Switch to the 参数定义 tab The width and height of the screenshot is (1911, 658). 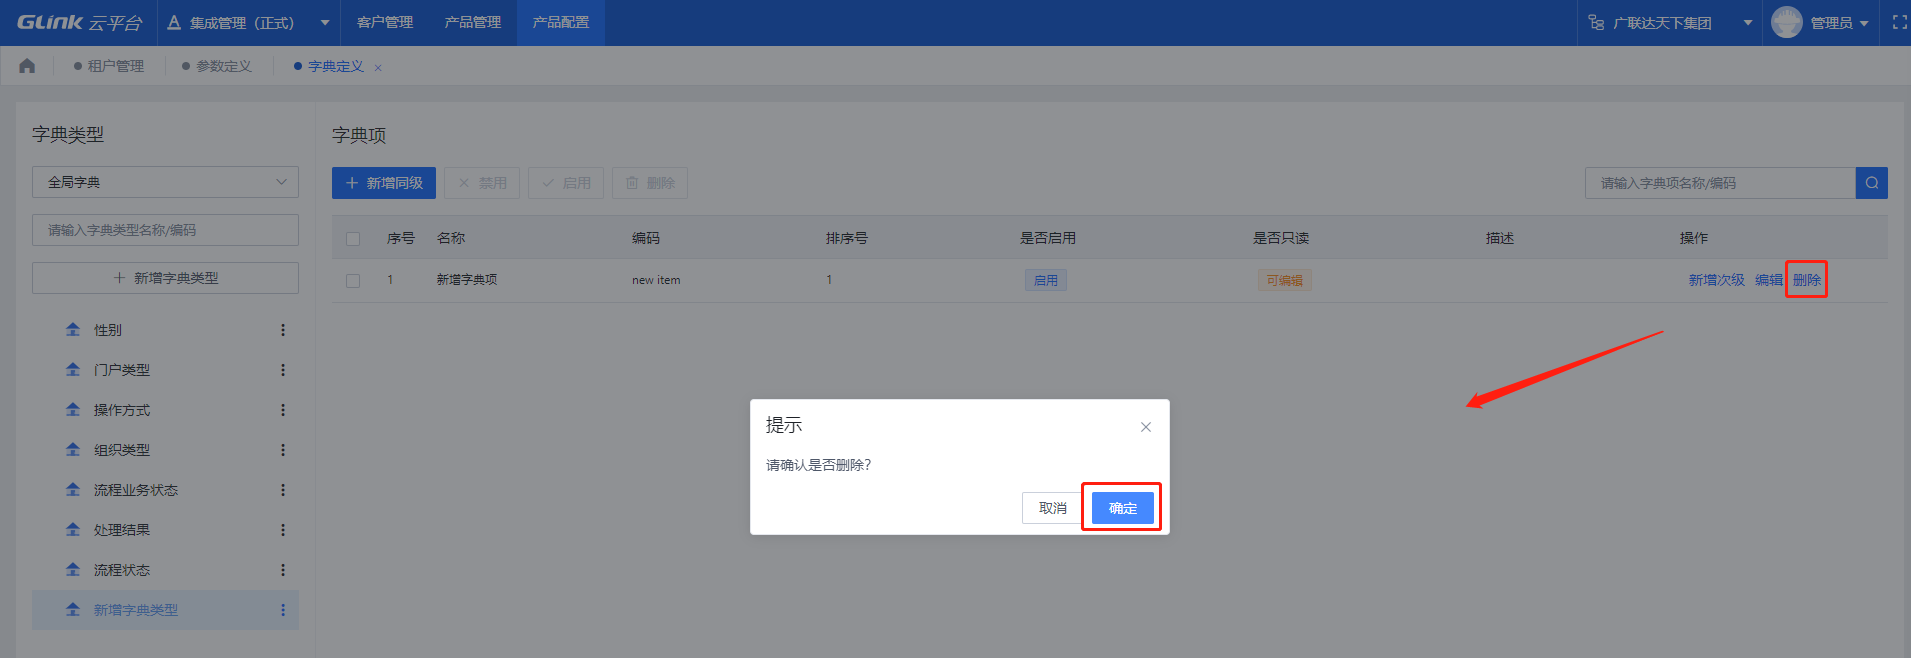pyautogui.click(x=217, y=66)
